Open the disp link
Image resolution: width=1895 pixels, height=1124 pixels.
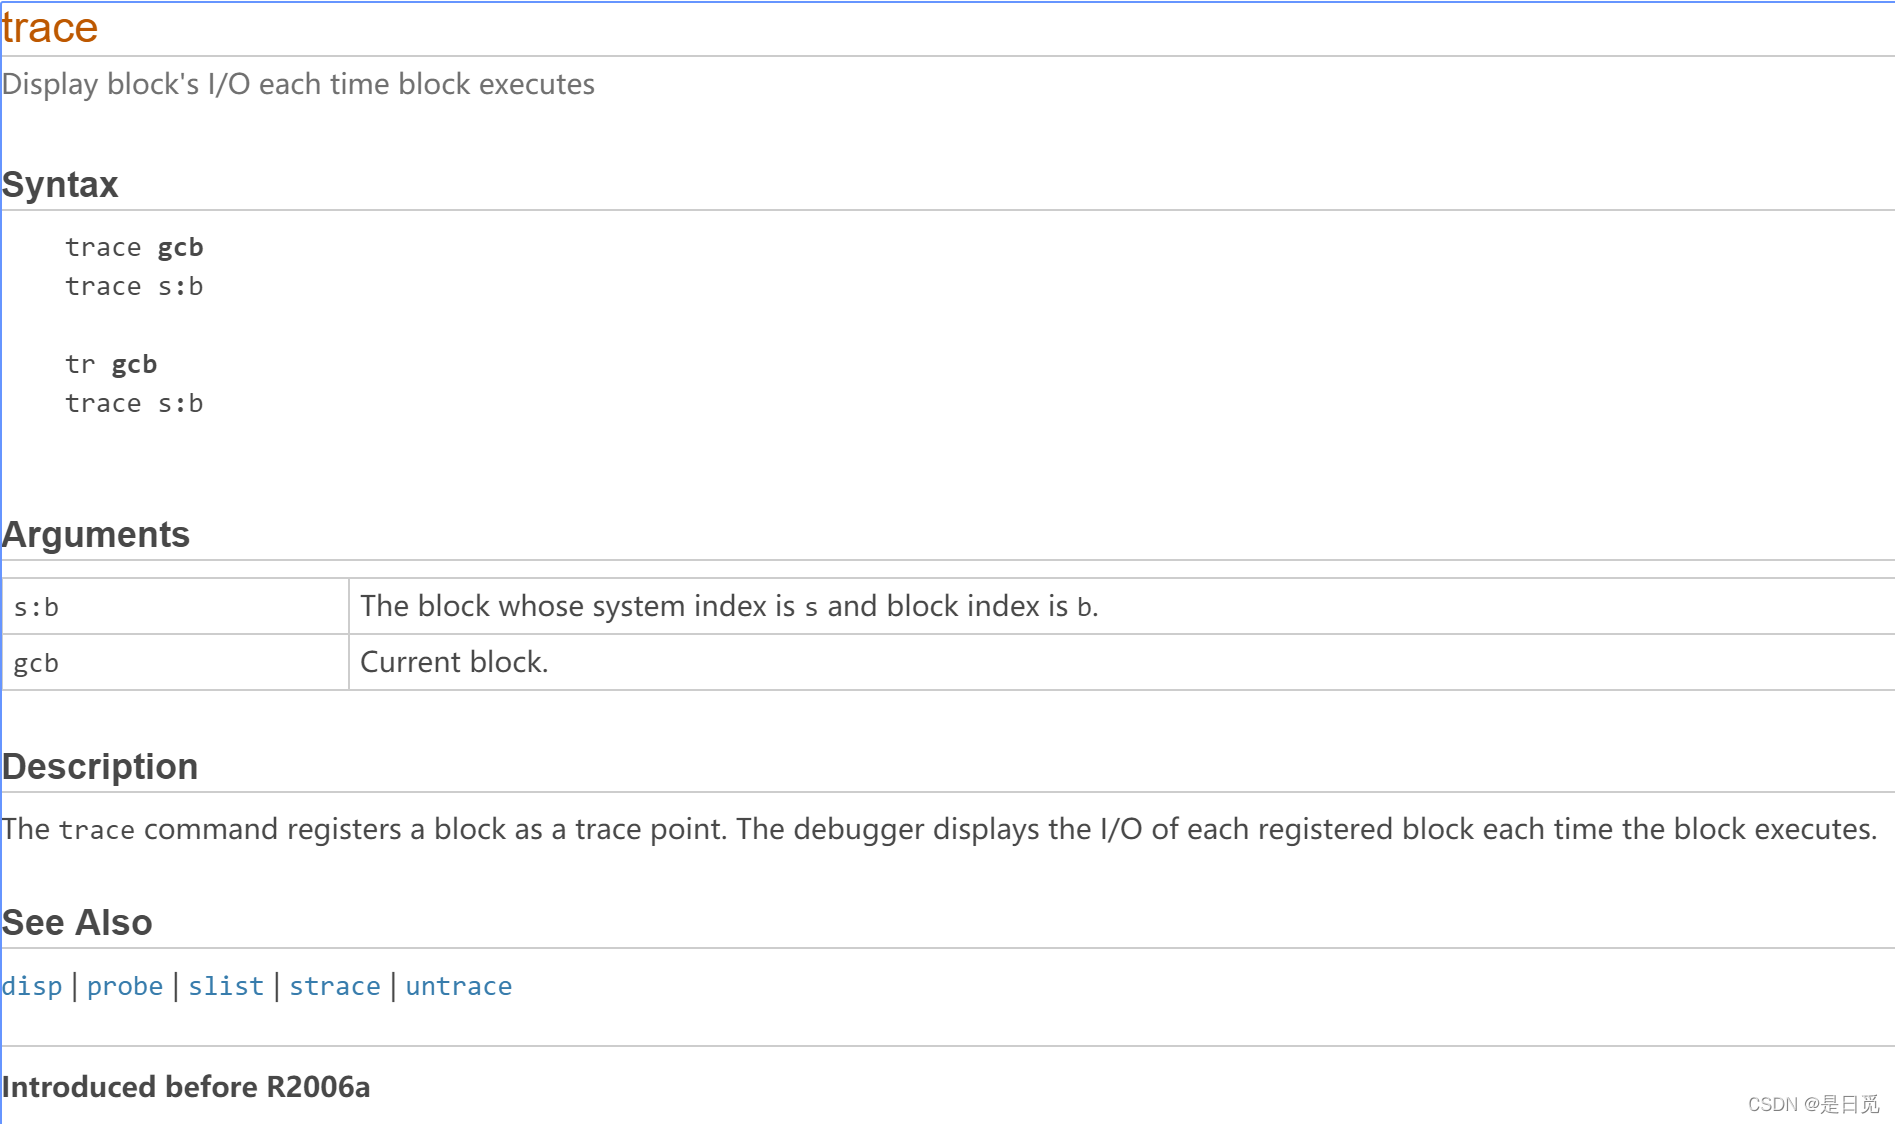click(32, 986)
